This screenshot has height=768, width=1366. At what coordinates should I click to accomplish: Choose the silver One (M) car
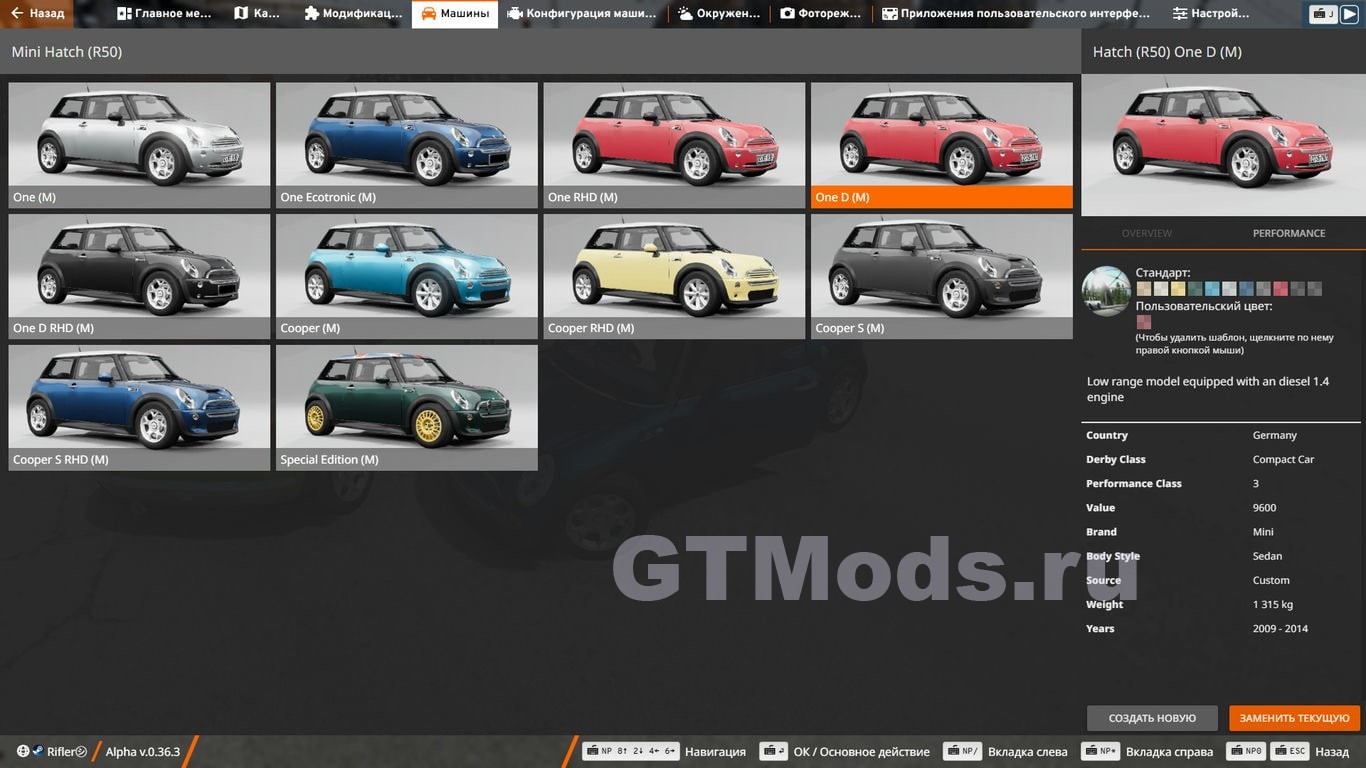(x=139, y=145)
